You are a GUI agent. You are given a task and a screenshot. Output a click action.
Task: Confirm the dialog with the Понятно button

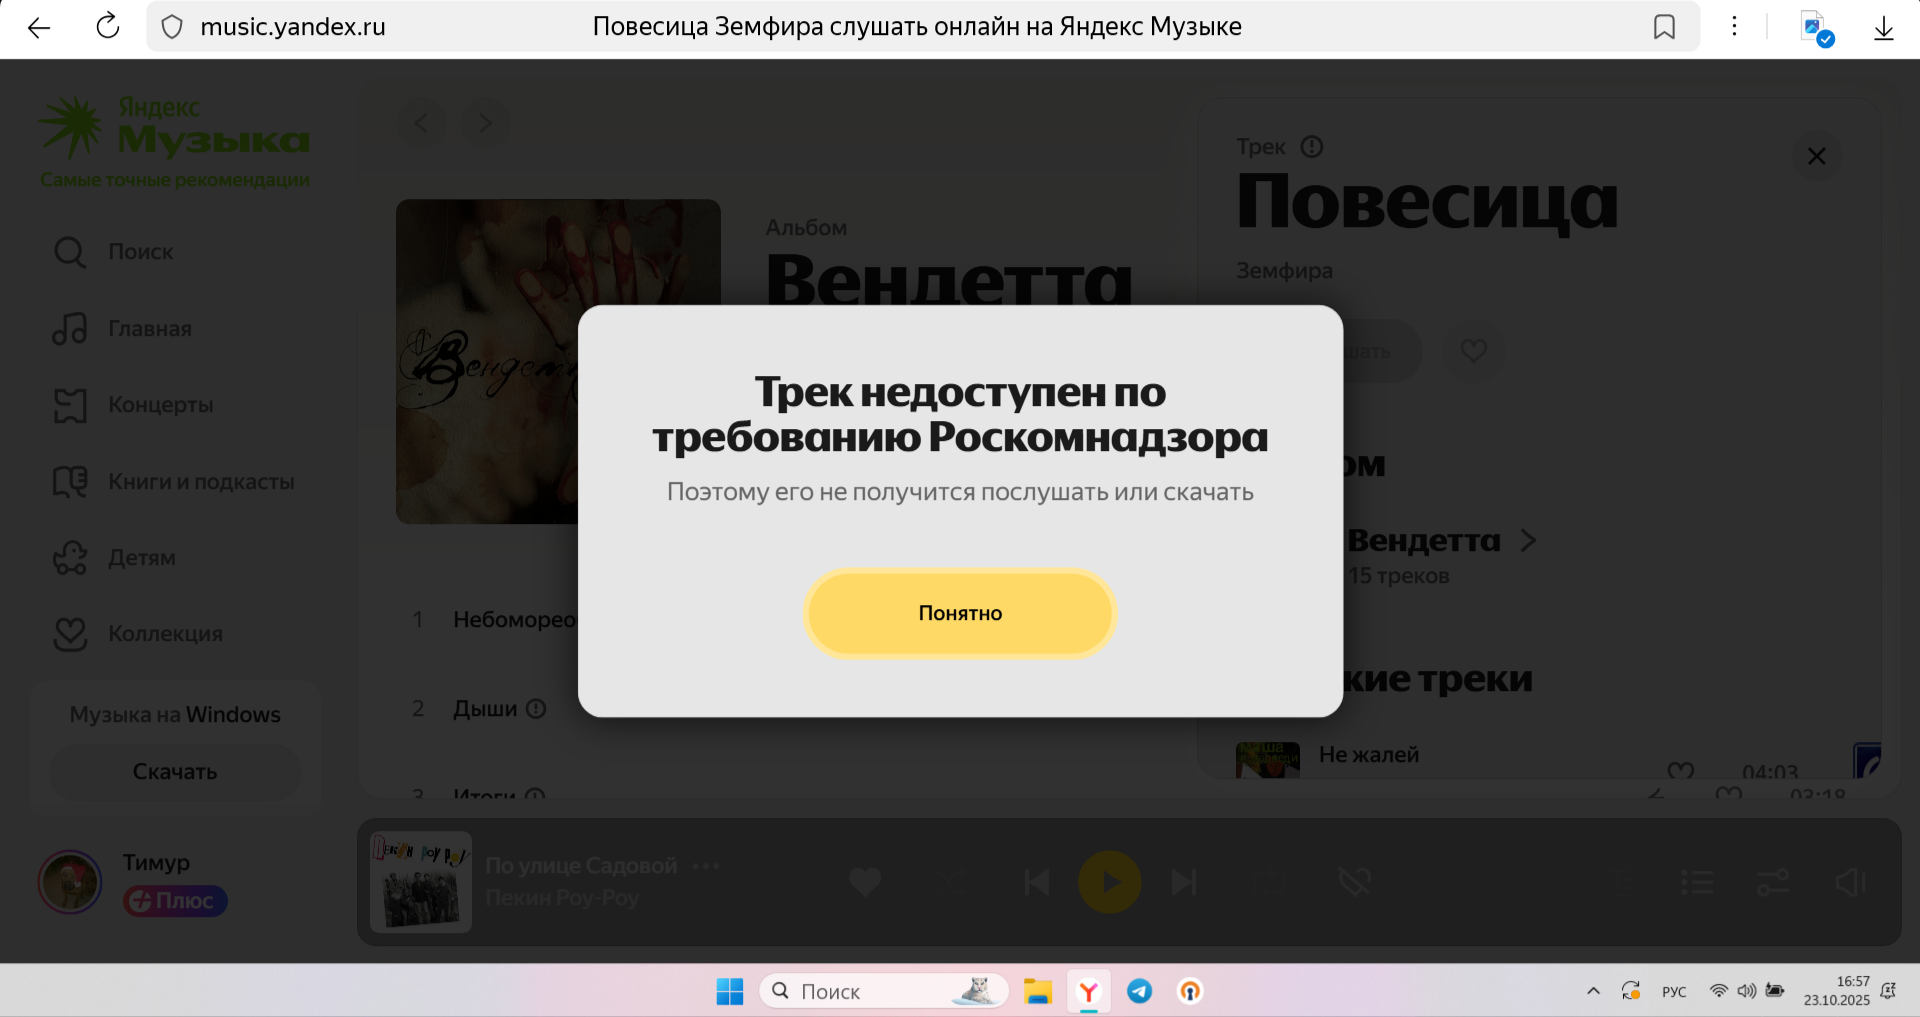(x=960, y=613)
